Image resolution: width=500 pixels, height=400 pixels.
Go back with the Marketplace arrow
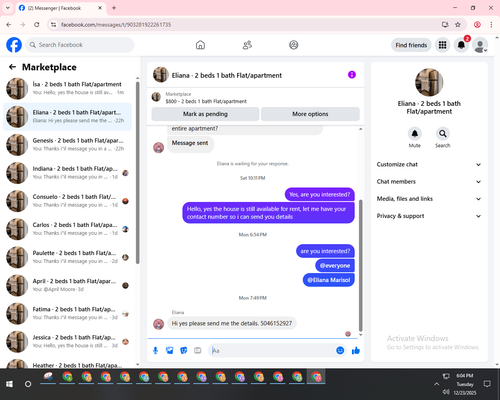[x=13, y=67]
